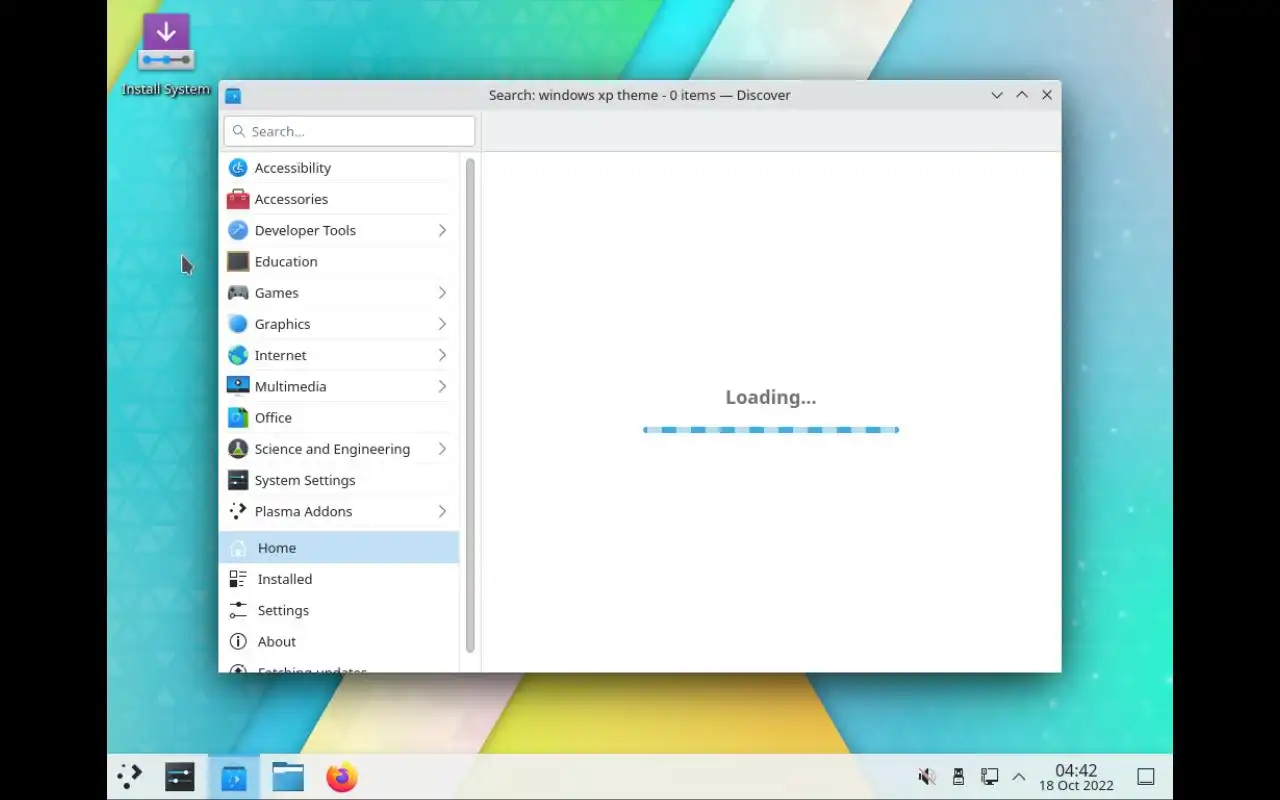Viewport: 1280px width, 800px height.
Task: Select the System Settings category label
Action: click(x=305, y=480)
